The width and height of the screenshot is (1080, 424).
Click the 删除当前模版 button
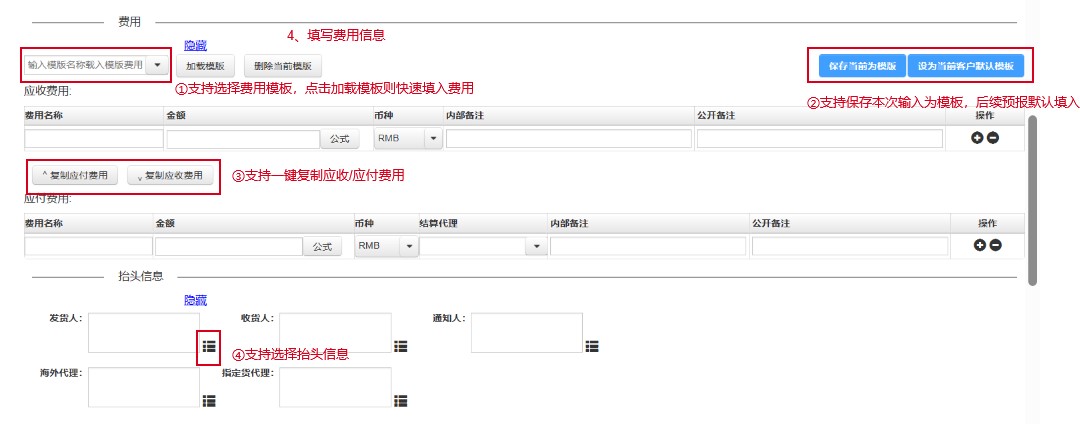point(282,66)
